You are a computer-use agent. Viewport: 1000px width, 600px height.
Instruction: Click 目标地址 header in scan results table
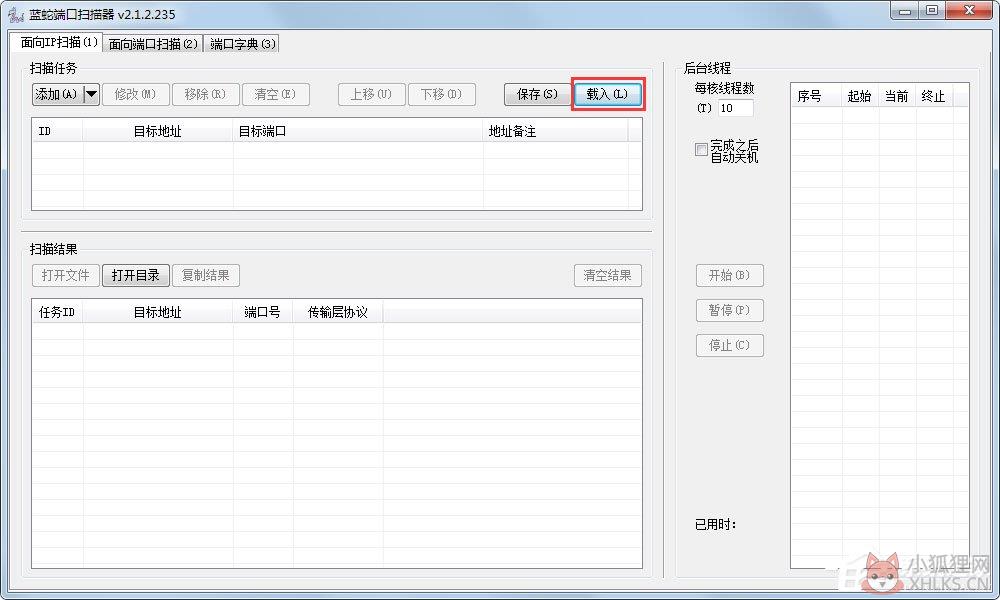(158, 312)
